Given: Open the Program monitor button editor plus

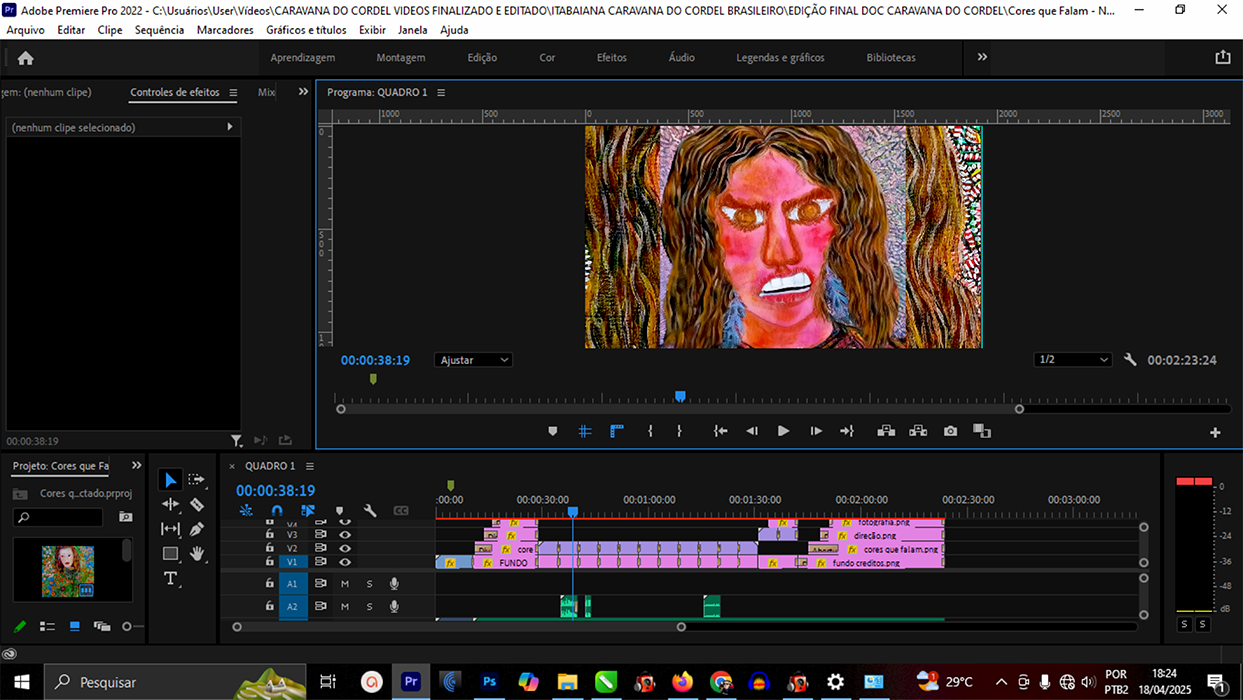Looking at the screenshot, I should click(1215, 432).
